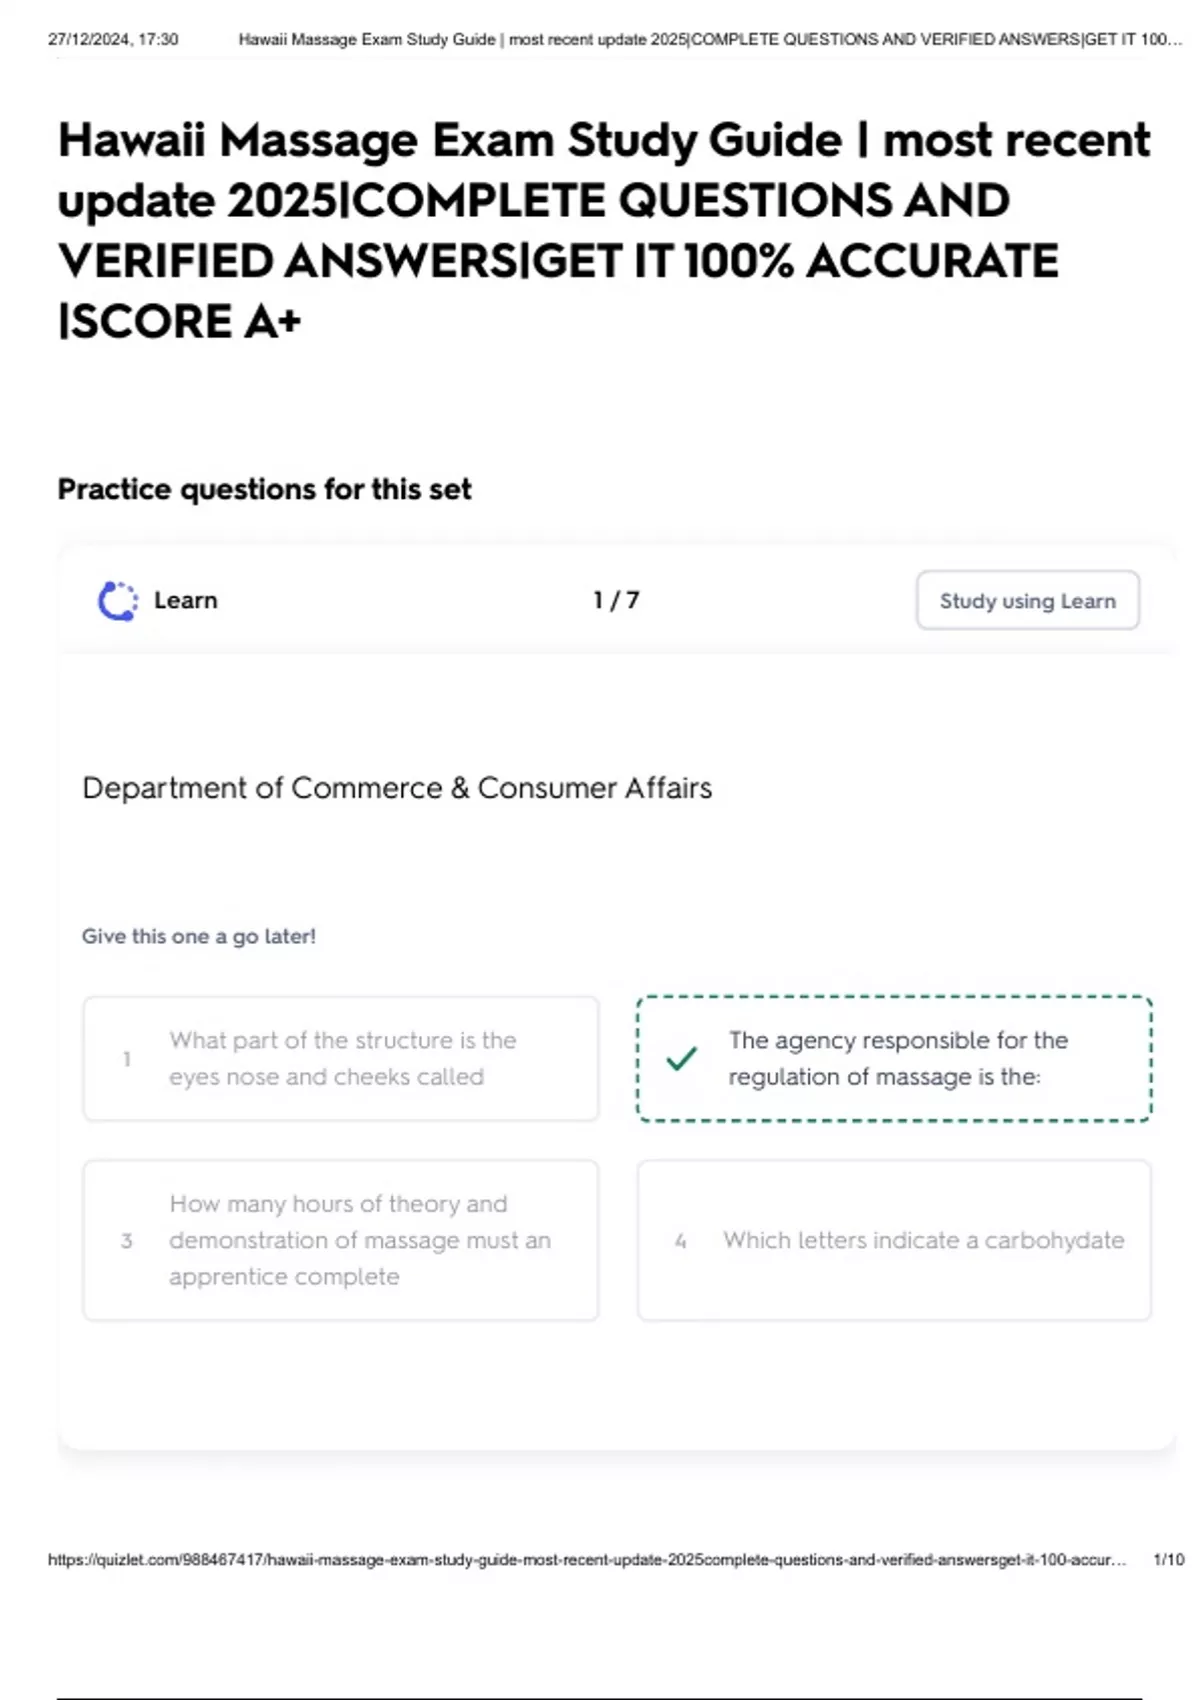The height and width of the screenshot is (1700, 1200).
Task: Select the Which letters indicate a carbohydate answer
Action: coord(894,1240)
